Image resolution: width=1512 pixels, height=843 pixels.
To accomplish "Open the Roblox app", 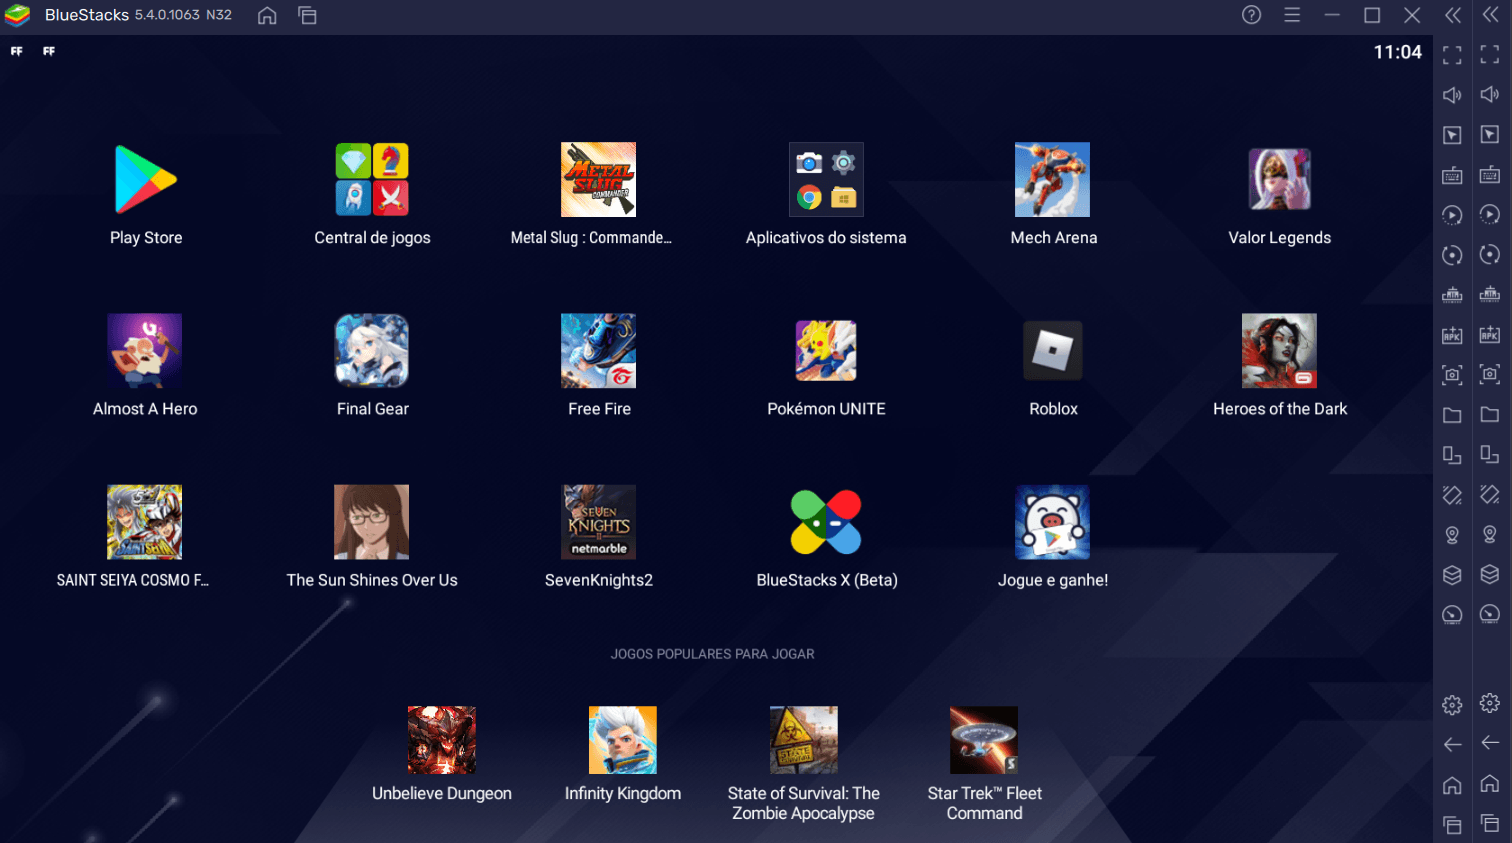I will click(x=1052, y=351).
